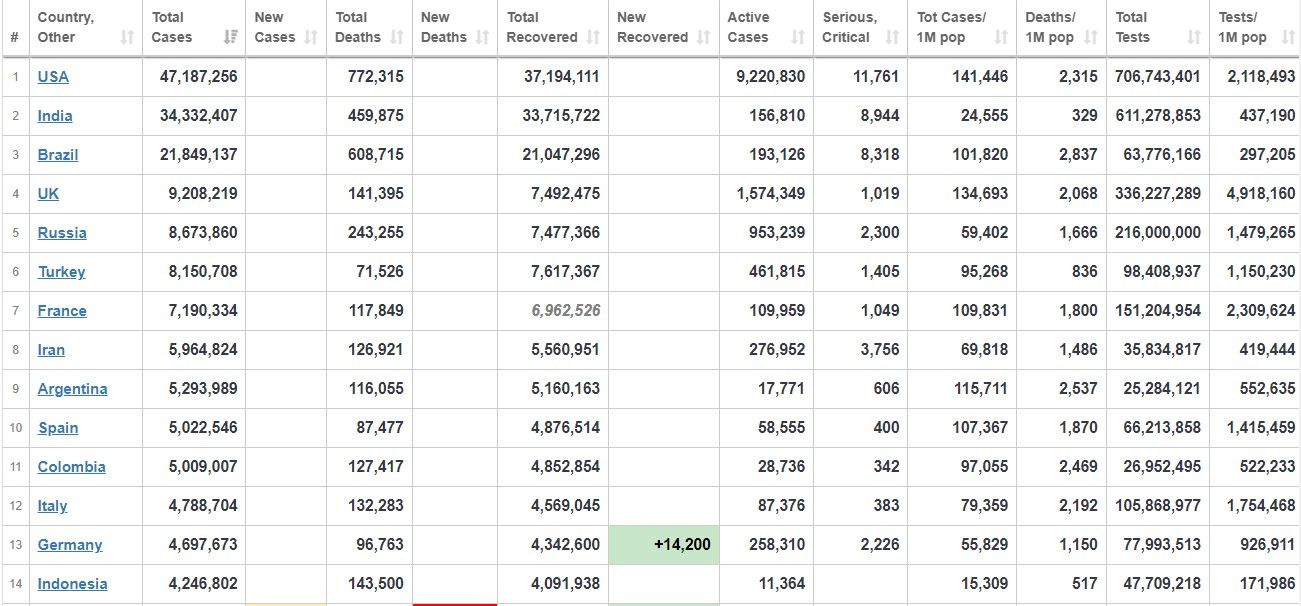Select France italic recovered value 6,962,526

[x=566, y=311]
